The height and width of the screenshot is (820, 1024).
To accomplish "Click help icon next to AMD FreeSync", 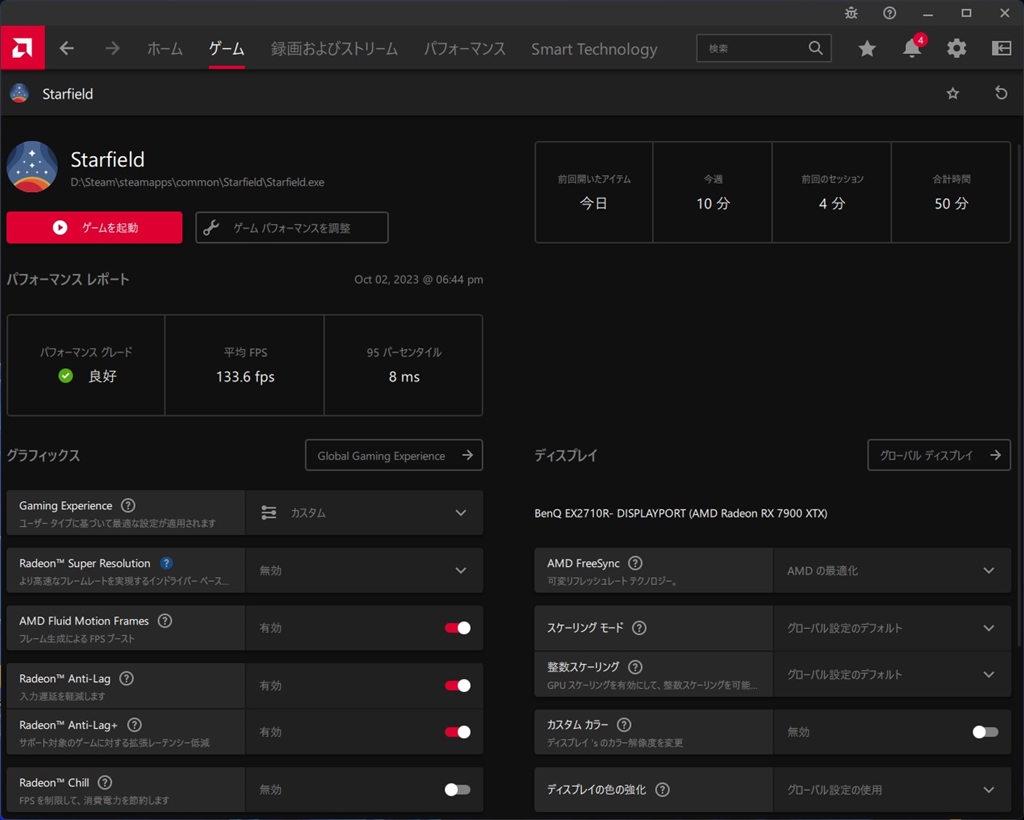I will pos(635,564).
